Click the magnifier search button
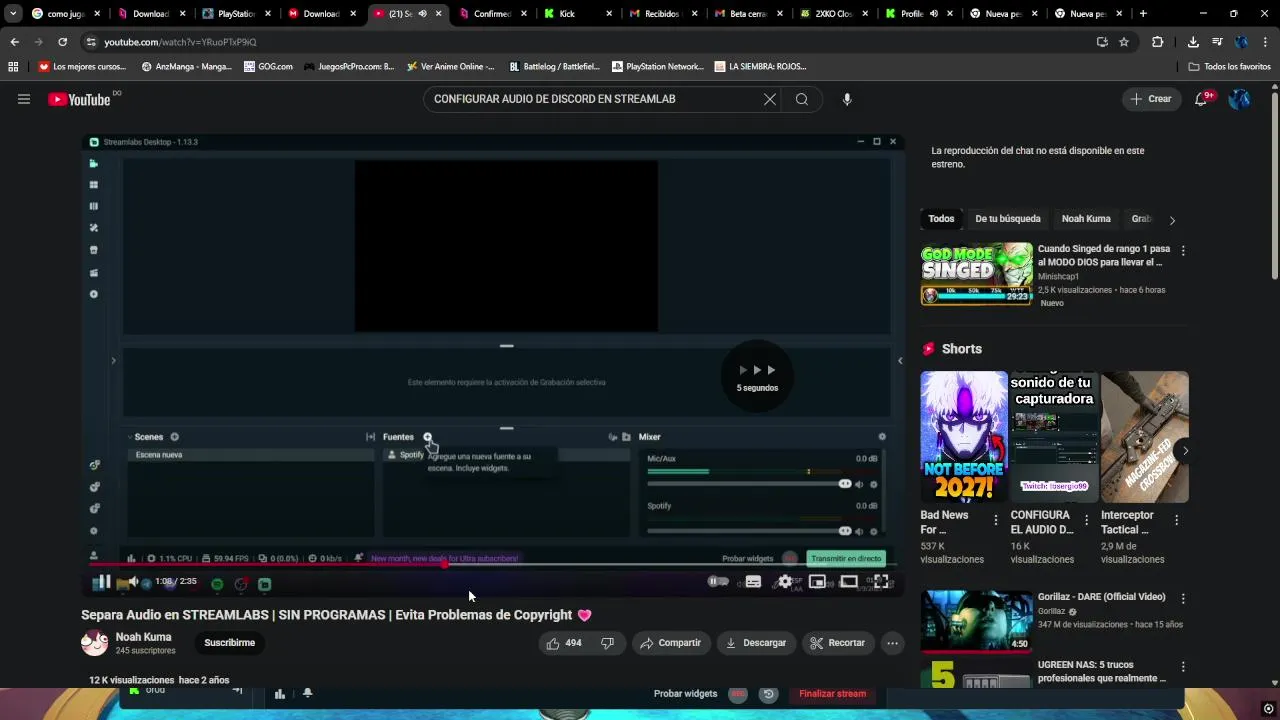1280x720 pixels. point(802,99)
